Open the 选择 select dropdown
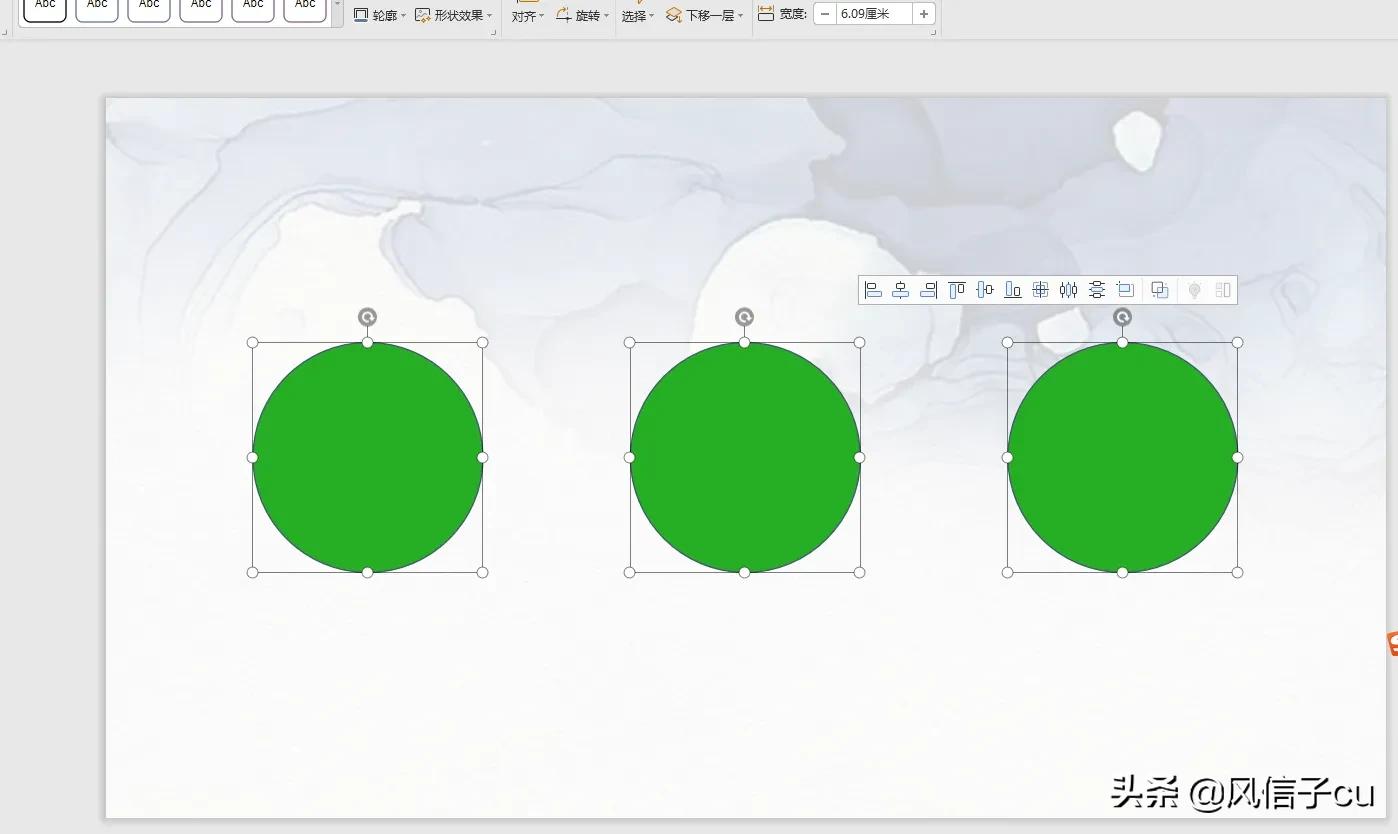 coord(638,16)
